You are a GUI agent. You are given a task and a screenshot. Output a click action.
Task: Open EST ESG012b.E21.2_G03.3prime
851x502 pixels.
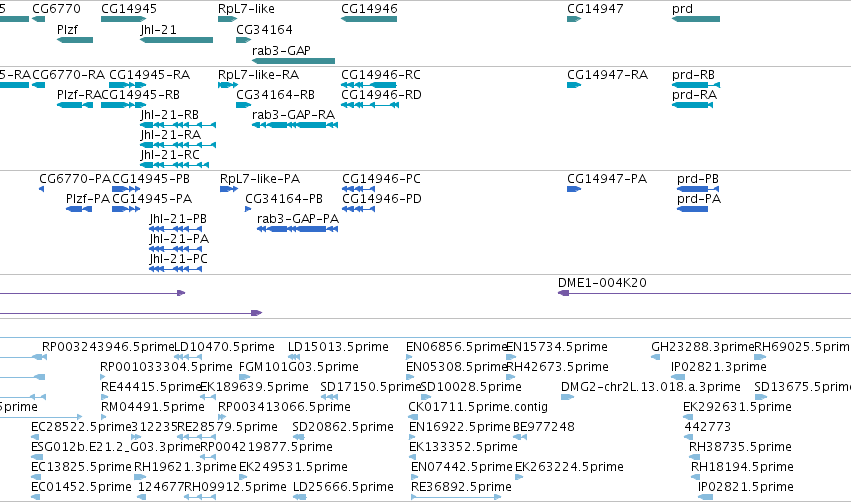(116, 447)
